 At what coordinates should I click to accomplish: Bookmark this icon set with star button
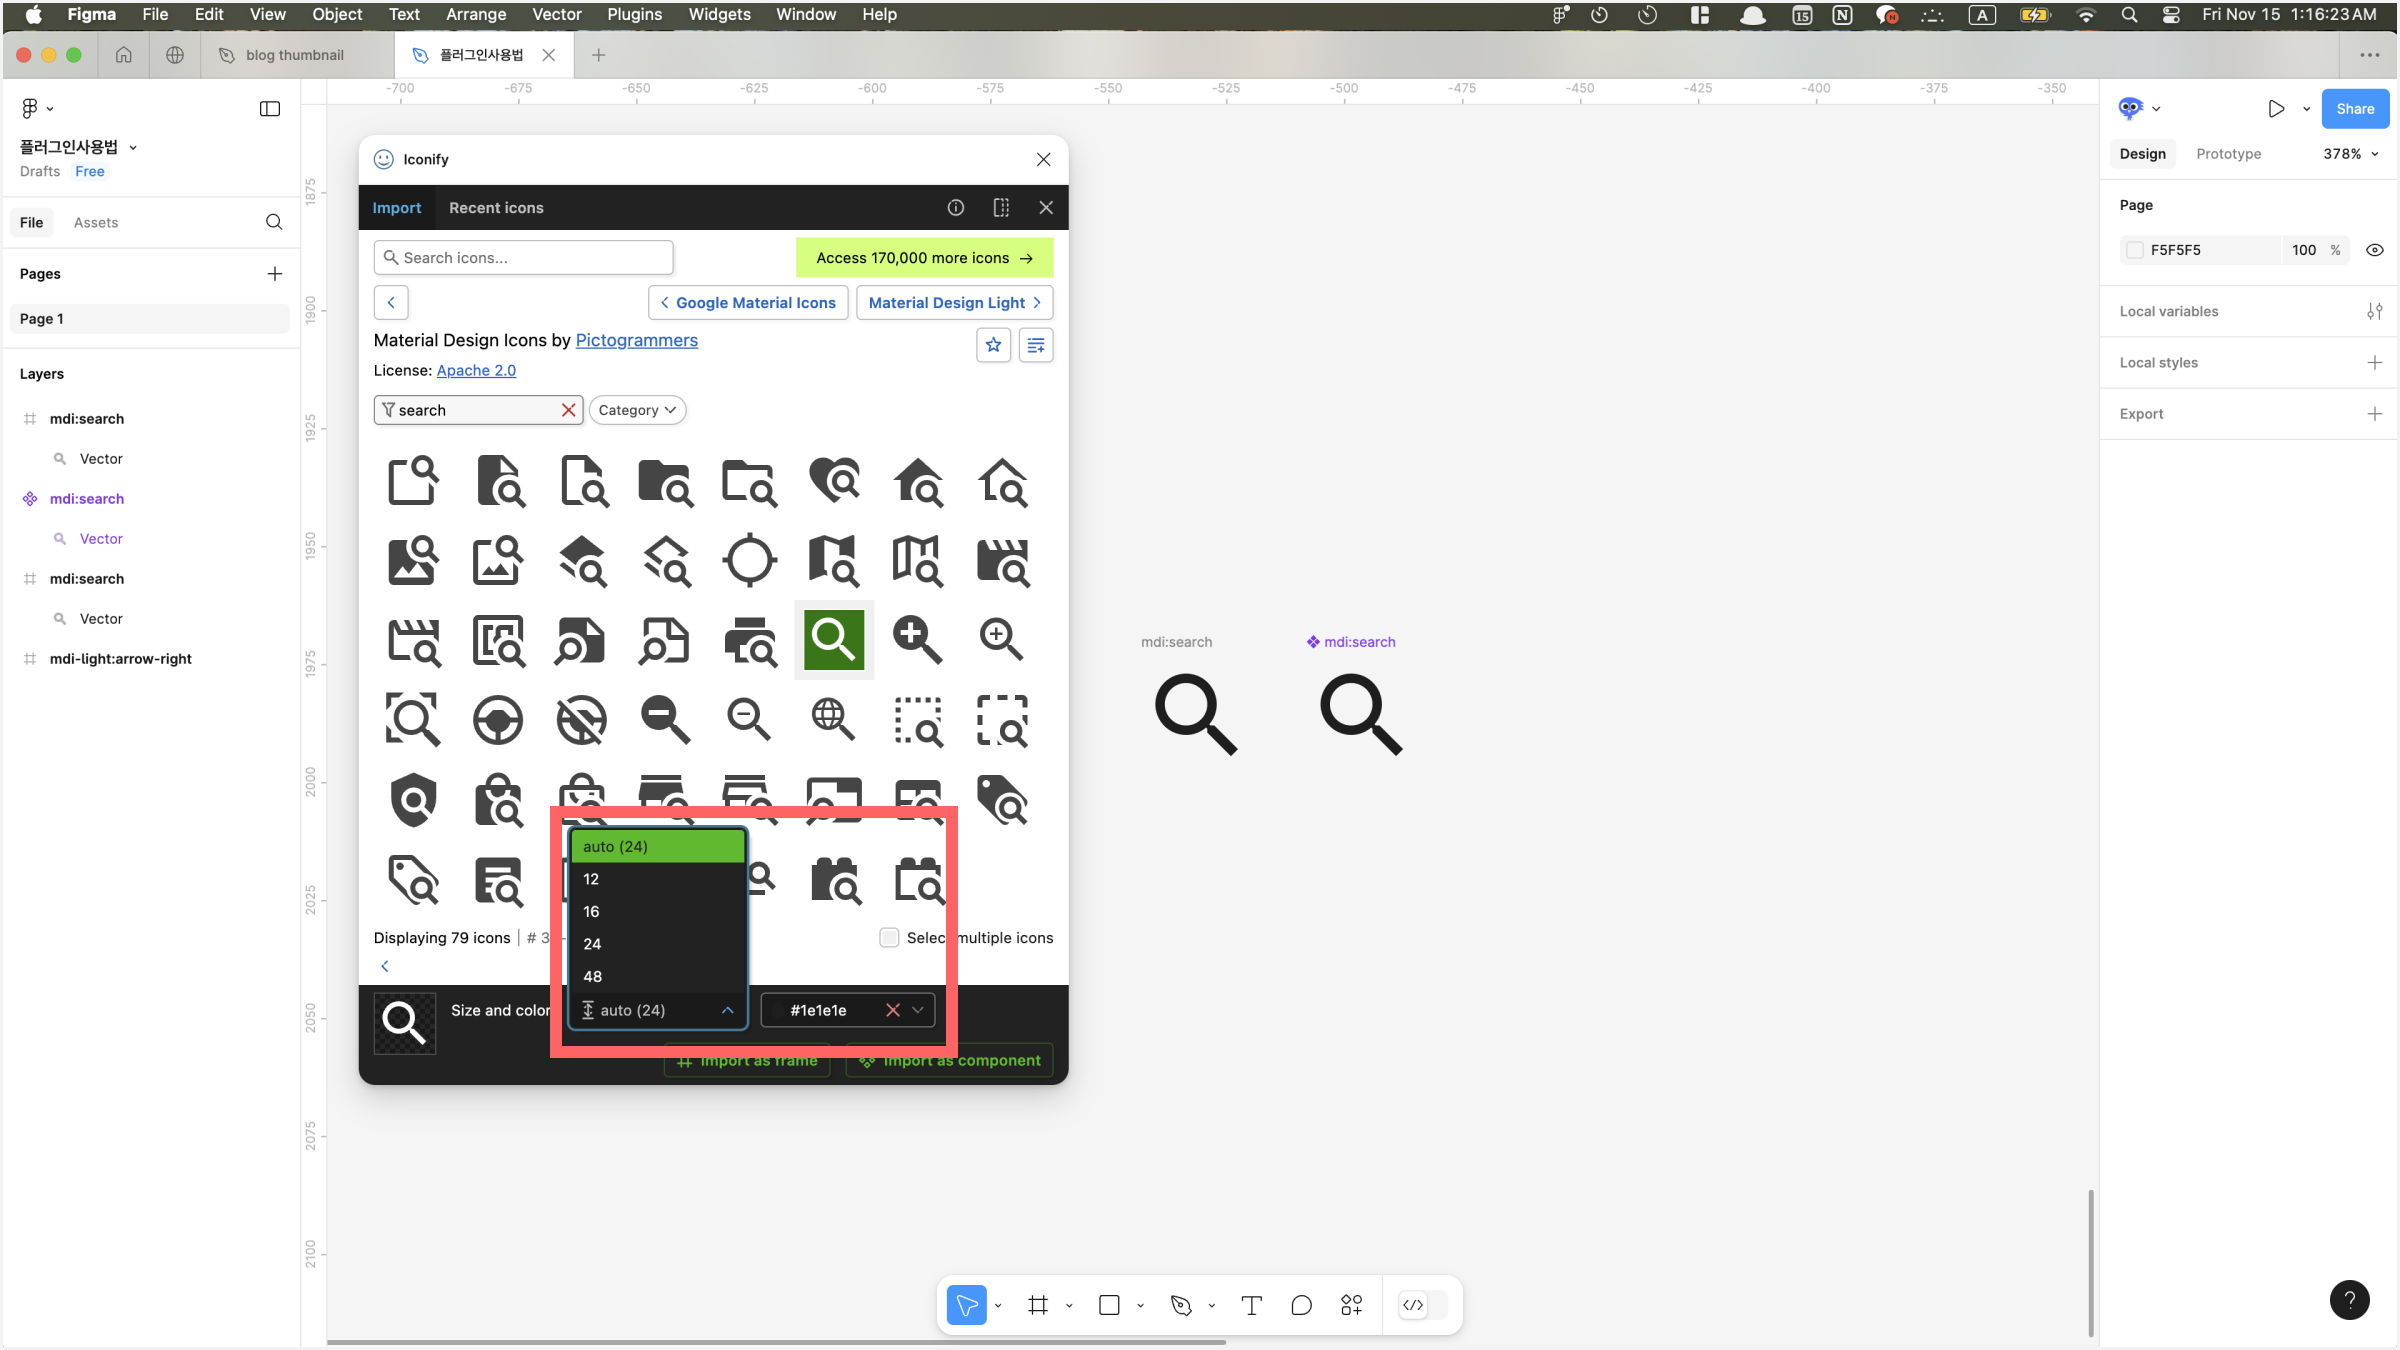tap(993, 345)
